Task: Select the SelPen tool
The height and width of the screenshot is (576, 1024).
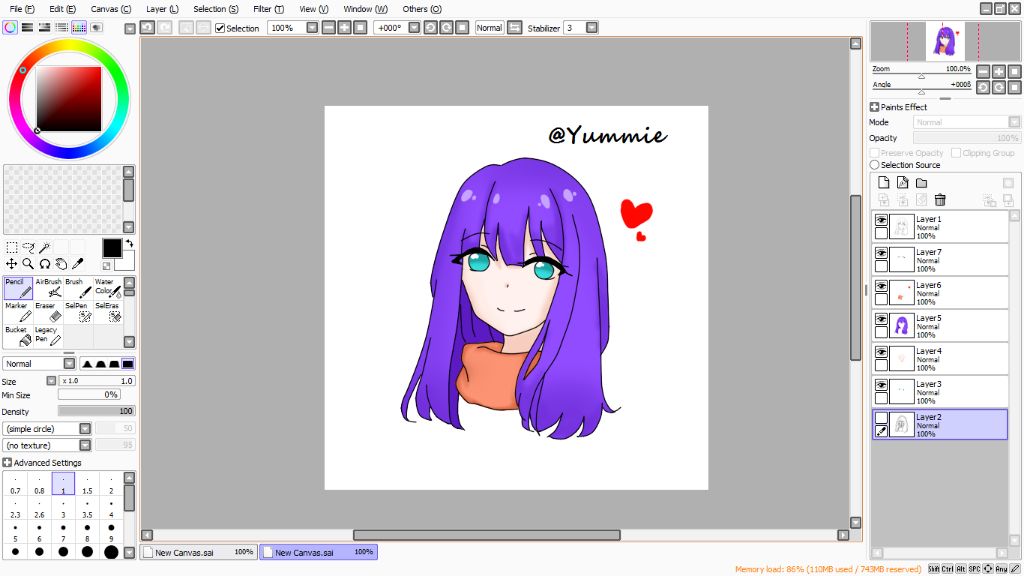Action: pyautogui.click(x=78, y=312)
